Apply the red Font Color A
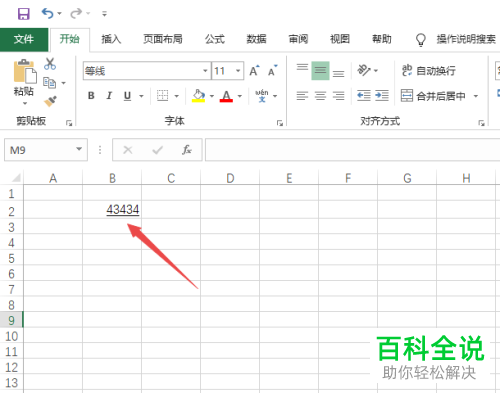 point(226,96)
